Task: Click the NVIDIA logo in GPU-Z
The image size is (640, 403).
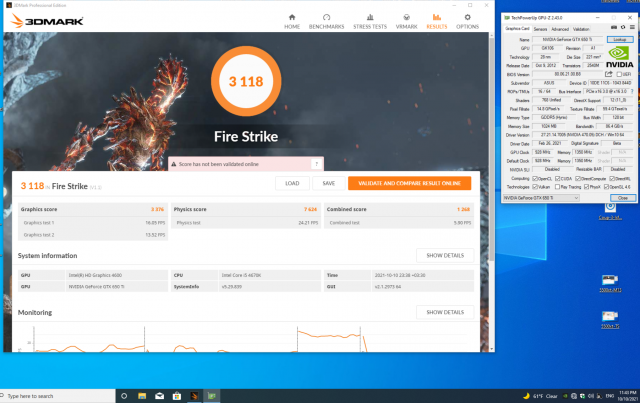Action: [620, 57]
